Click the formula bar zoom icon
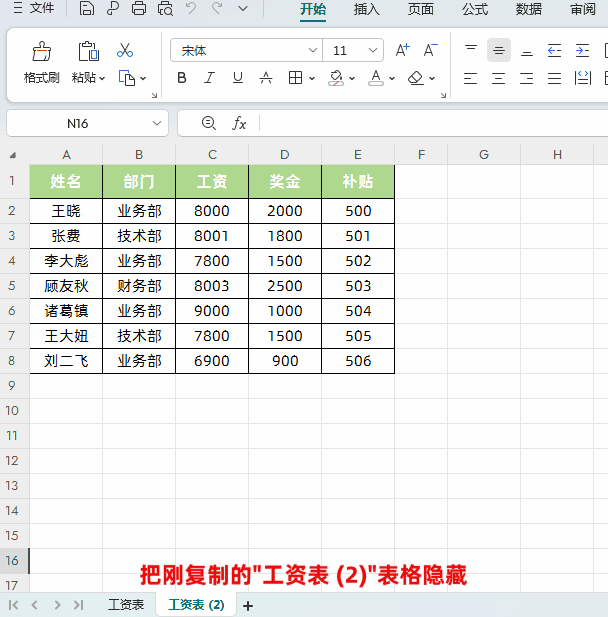The width and height of the screenshot is (608, 617). point(209,123)
